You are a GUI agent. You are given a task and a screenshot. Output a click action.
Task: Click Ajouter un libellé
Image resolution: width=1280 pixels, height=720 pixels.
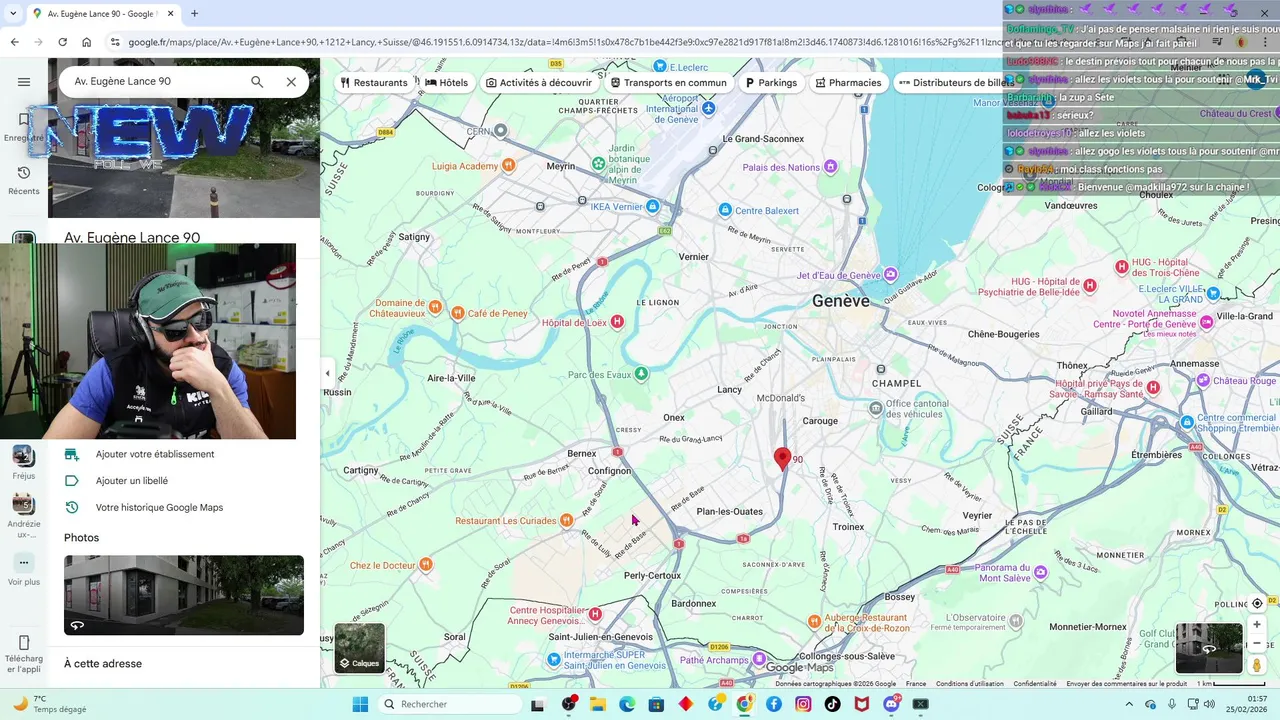coord(132,481)
